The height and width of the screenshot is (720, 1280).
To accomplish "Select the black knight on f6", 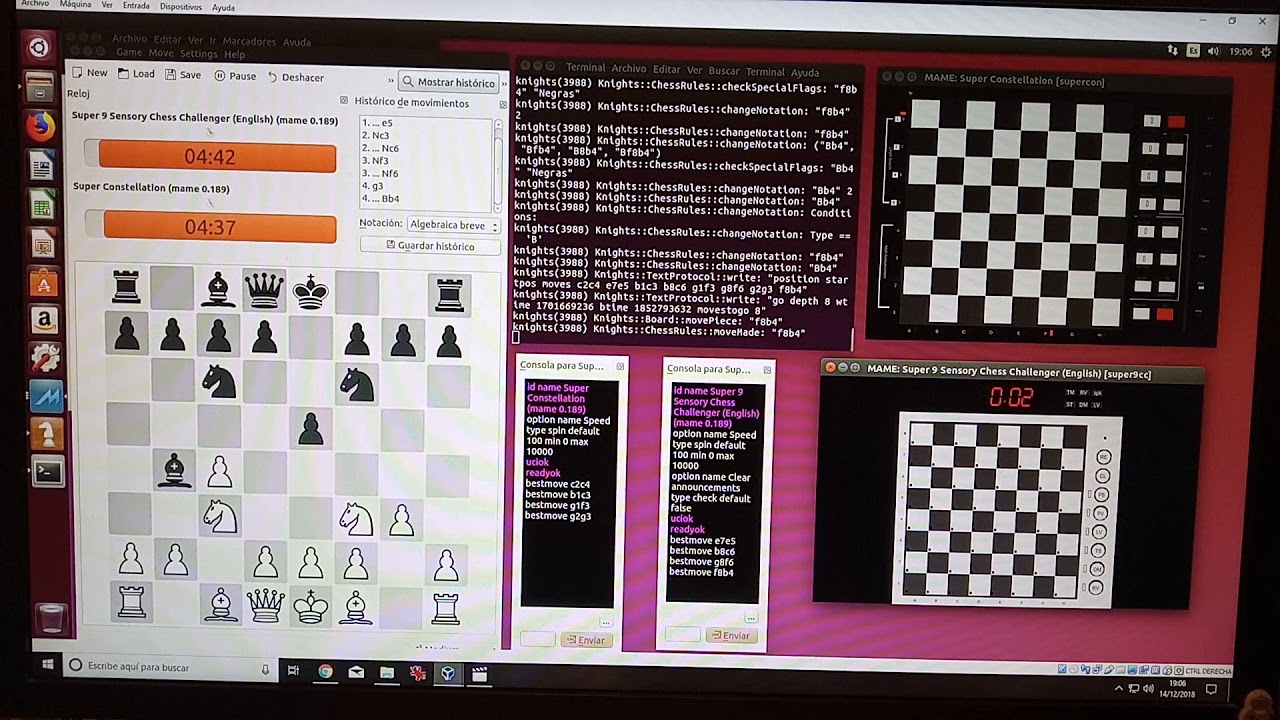I will [356, 382].
